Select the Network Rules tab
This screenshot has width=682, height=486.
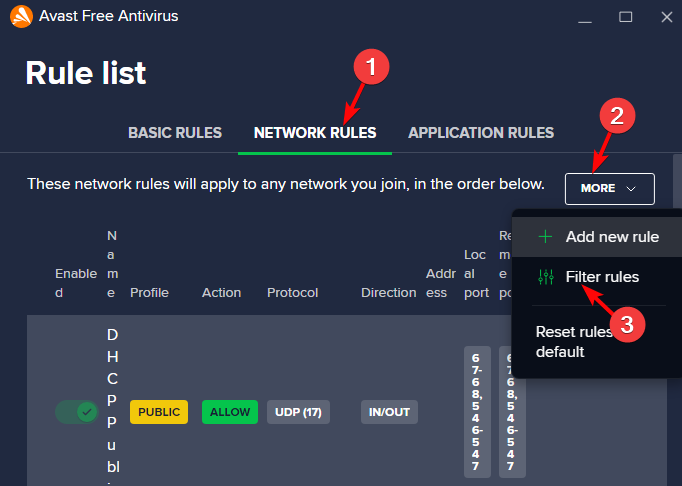(315, 133)
